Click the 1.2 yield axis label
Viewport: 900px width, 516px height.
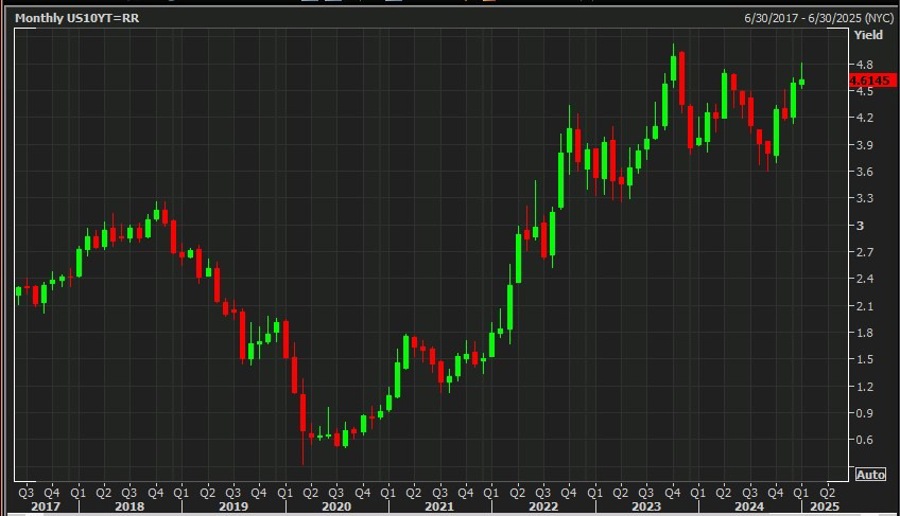864,386
